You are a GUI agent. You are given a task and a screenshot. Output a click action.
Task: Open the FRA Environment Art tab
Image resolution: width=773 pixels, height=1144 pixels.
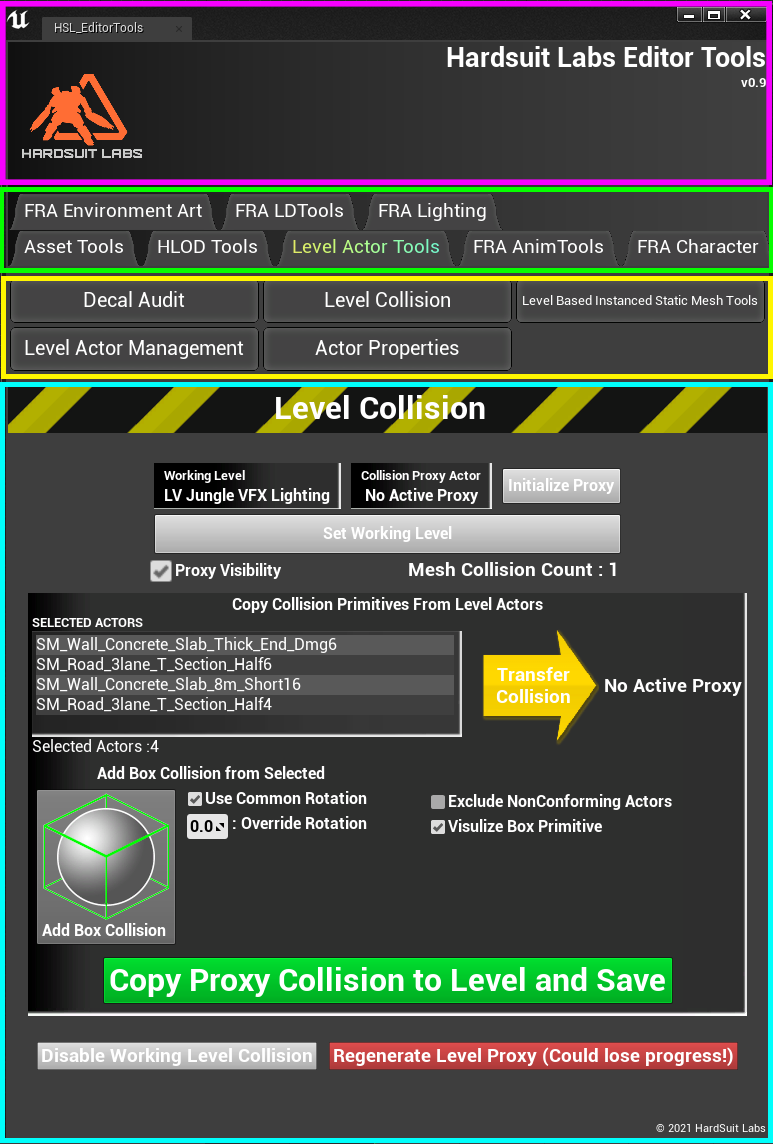(x=113, y=212)
